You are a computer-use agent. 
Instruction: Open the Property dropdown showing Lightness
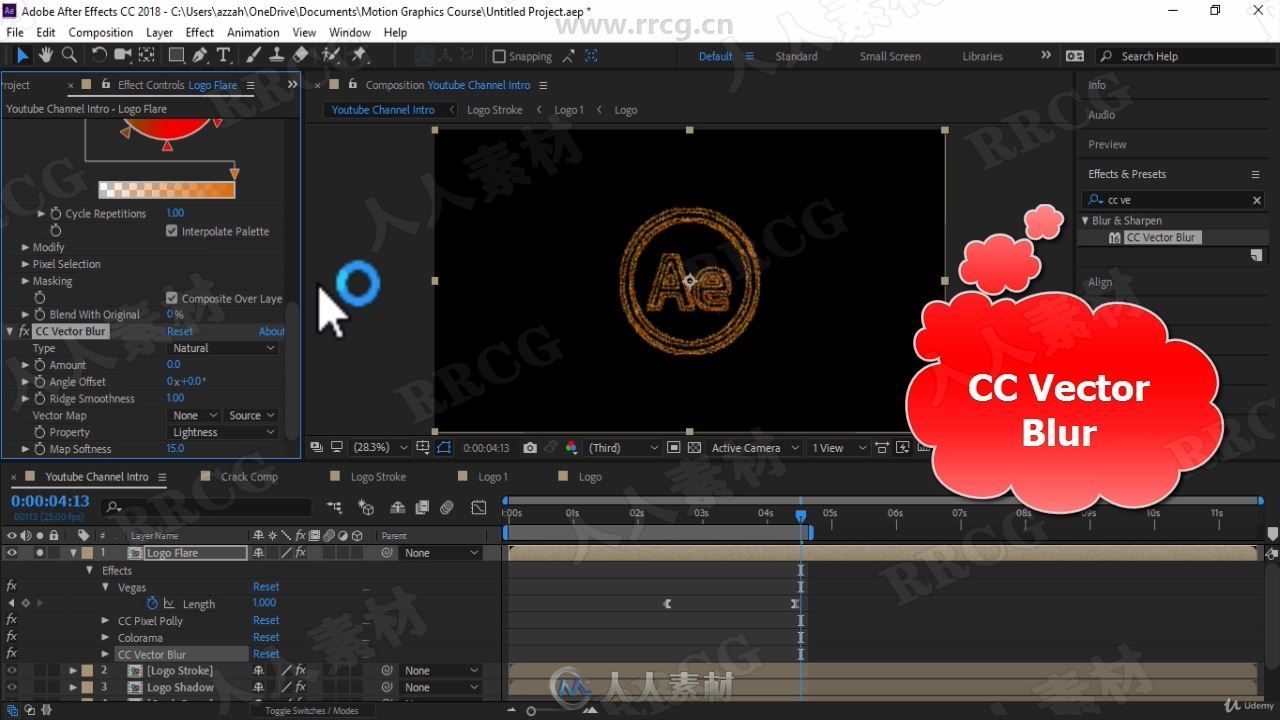[223, 432]
